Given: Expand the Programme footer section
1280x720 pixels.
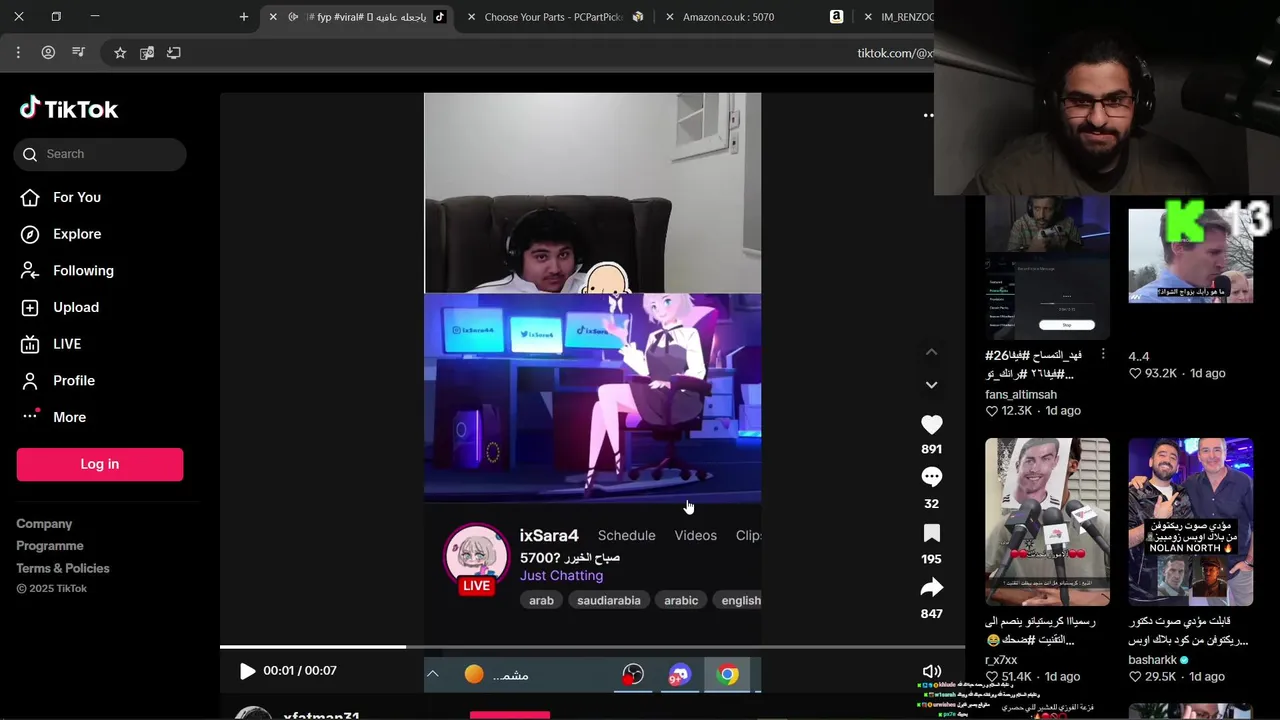Looking at the screenshot, I should pyautogui.click(x=50, y=546).
